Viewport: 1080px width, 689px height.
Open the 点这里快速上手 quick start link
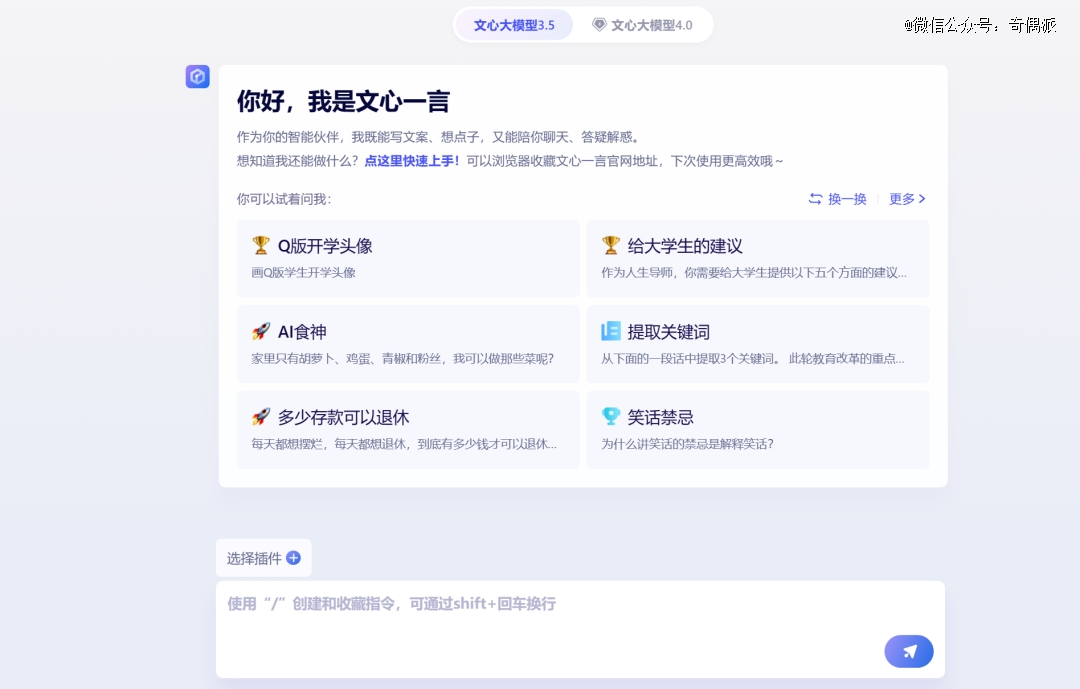[x=412, y=161]
